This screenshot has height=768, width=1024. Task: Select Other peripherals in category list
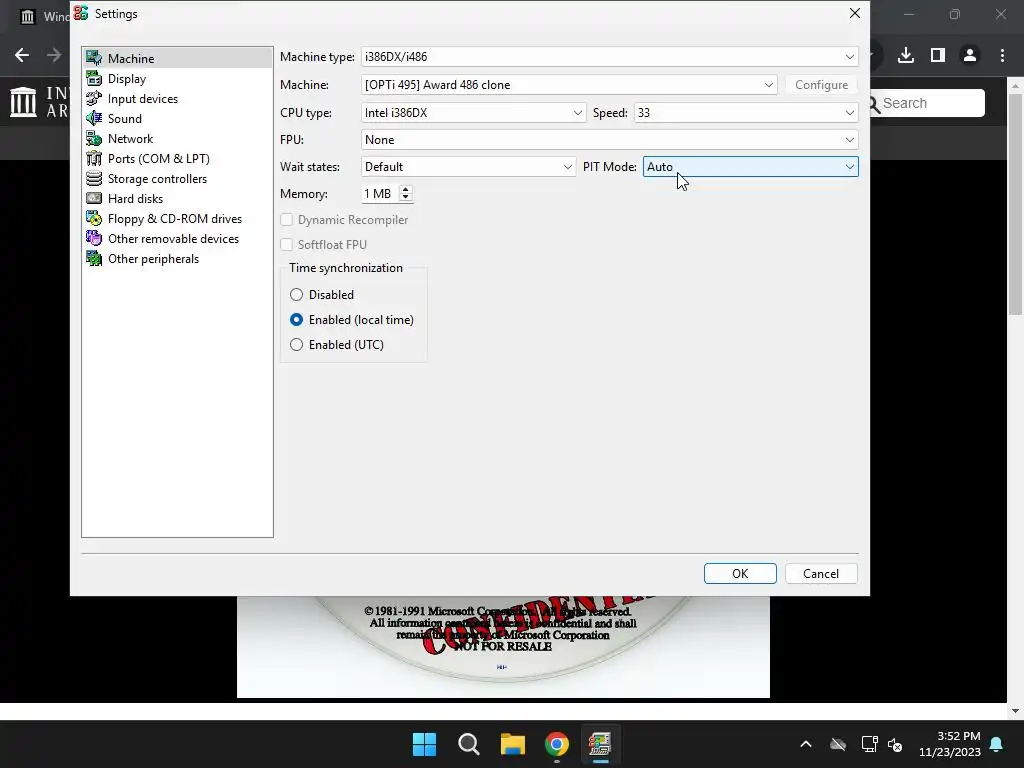coord(153,259)
